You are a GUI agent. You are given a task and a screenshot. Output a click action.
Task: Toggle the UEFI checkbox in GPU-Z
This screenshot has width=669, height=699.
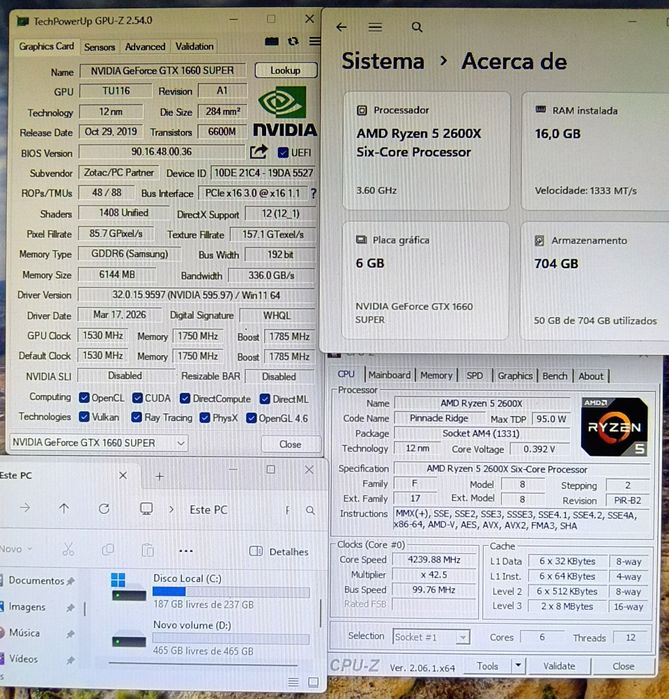(x=283, y=153)
